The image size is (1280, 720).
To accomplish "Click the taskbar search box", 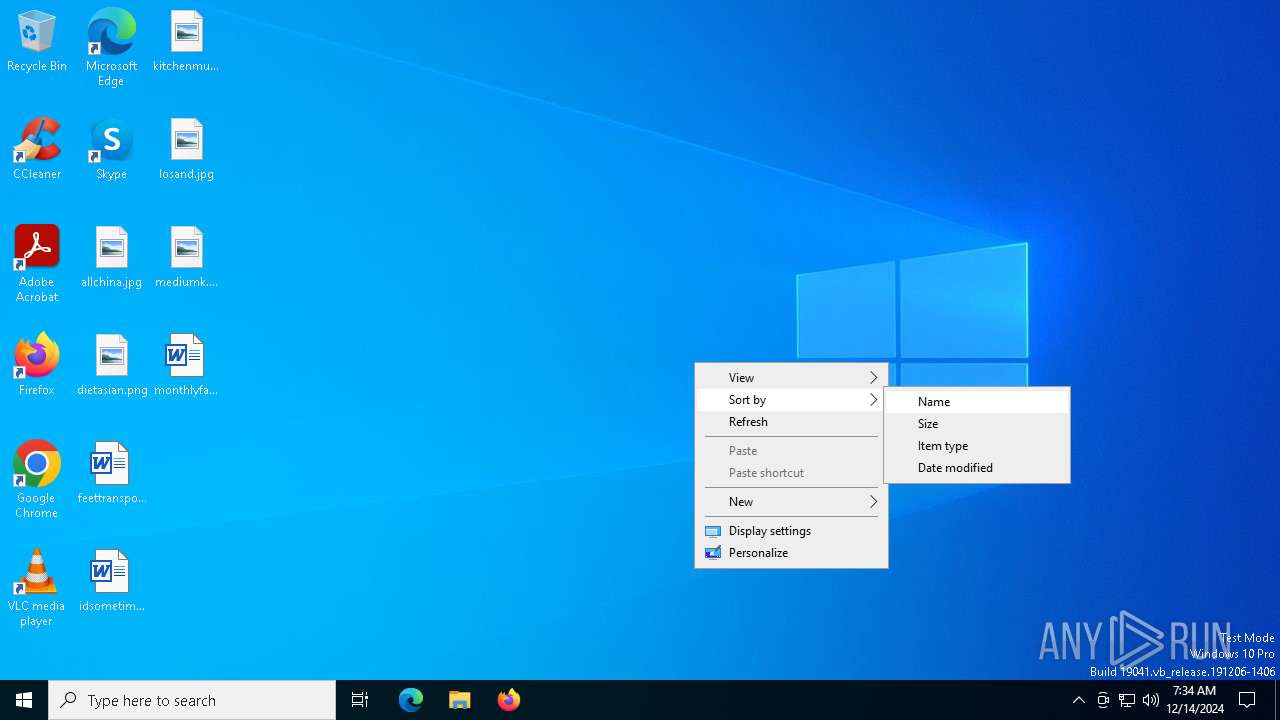I will (x=192, y=700).
